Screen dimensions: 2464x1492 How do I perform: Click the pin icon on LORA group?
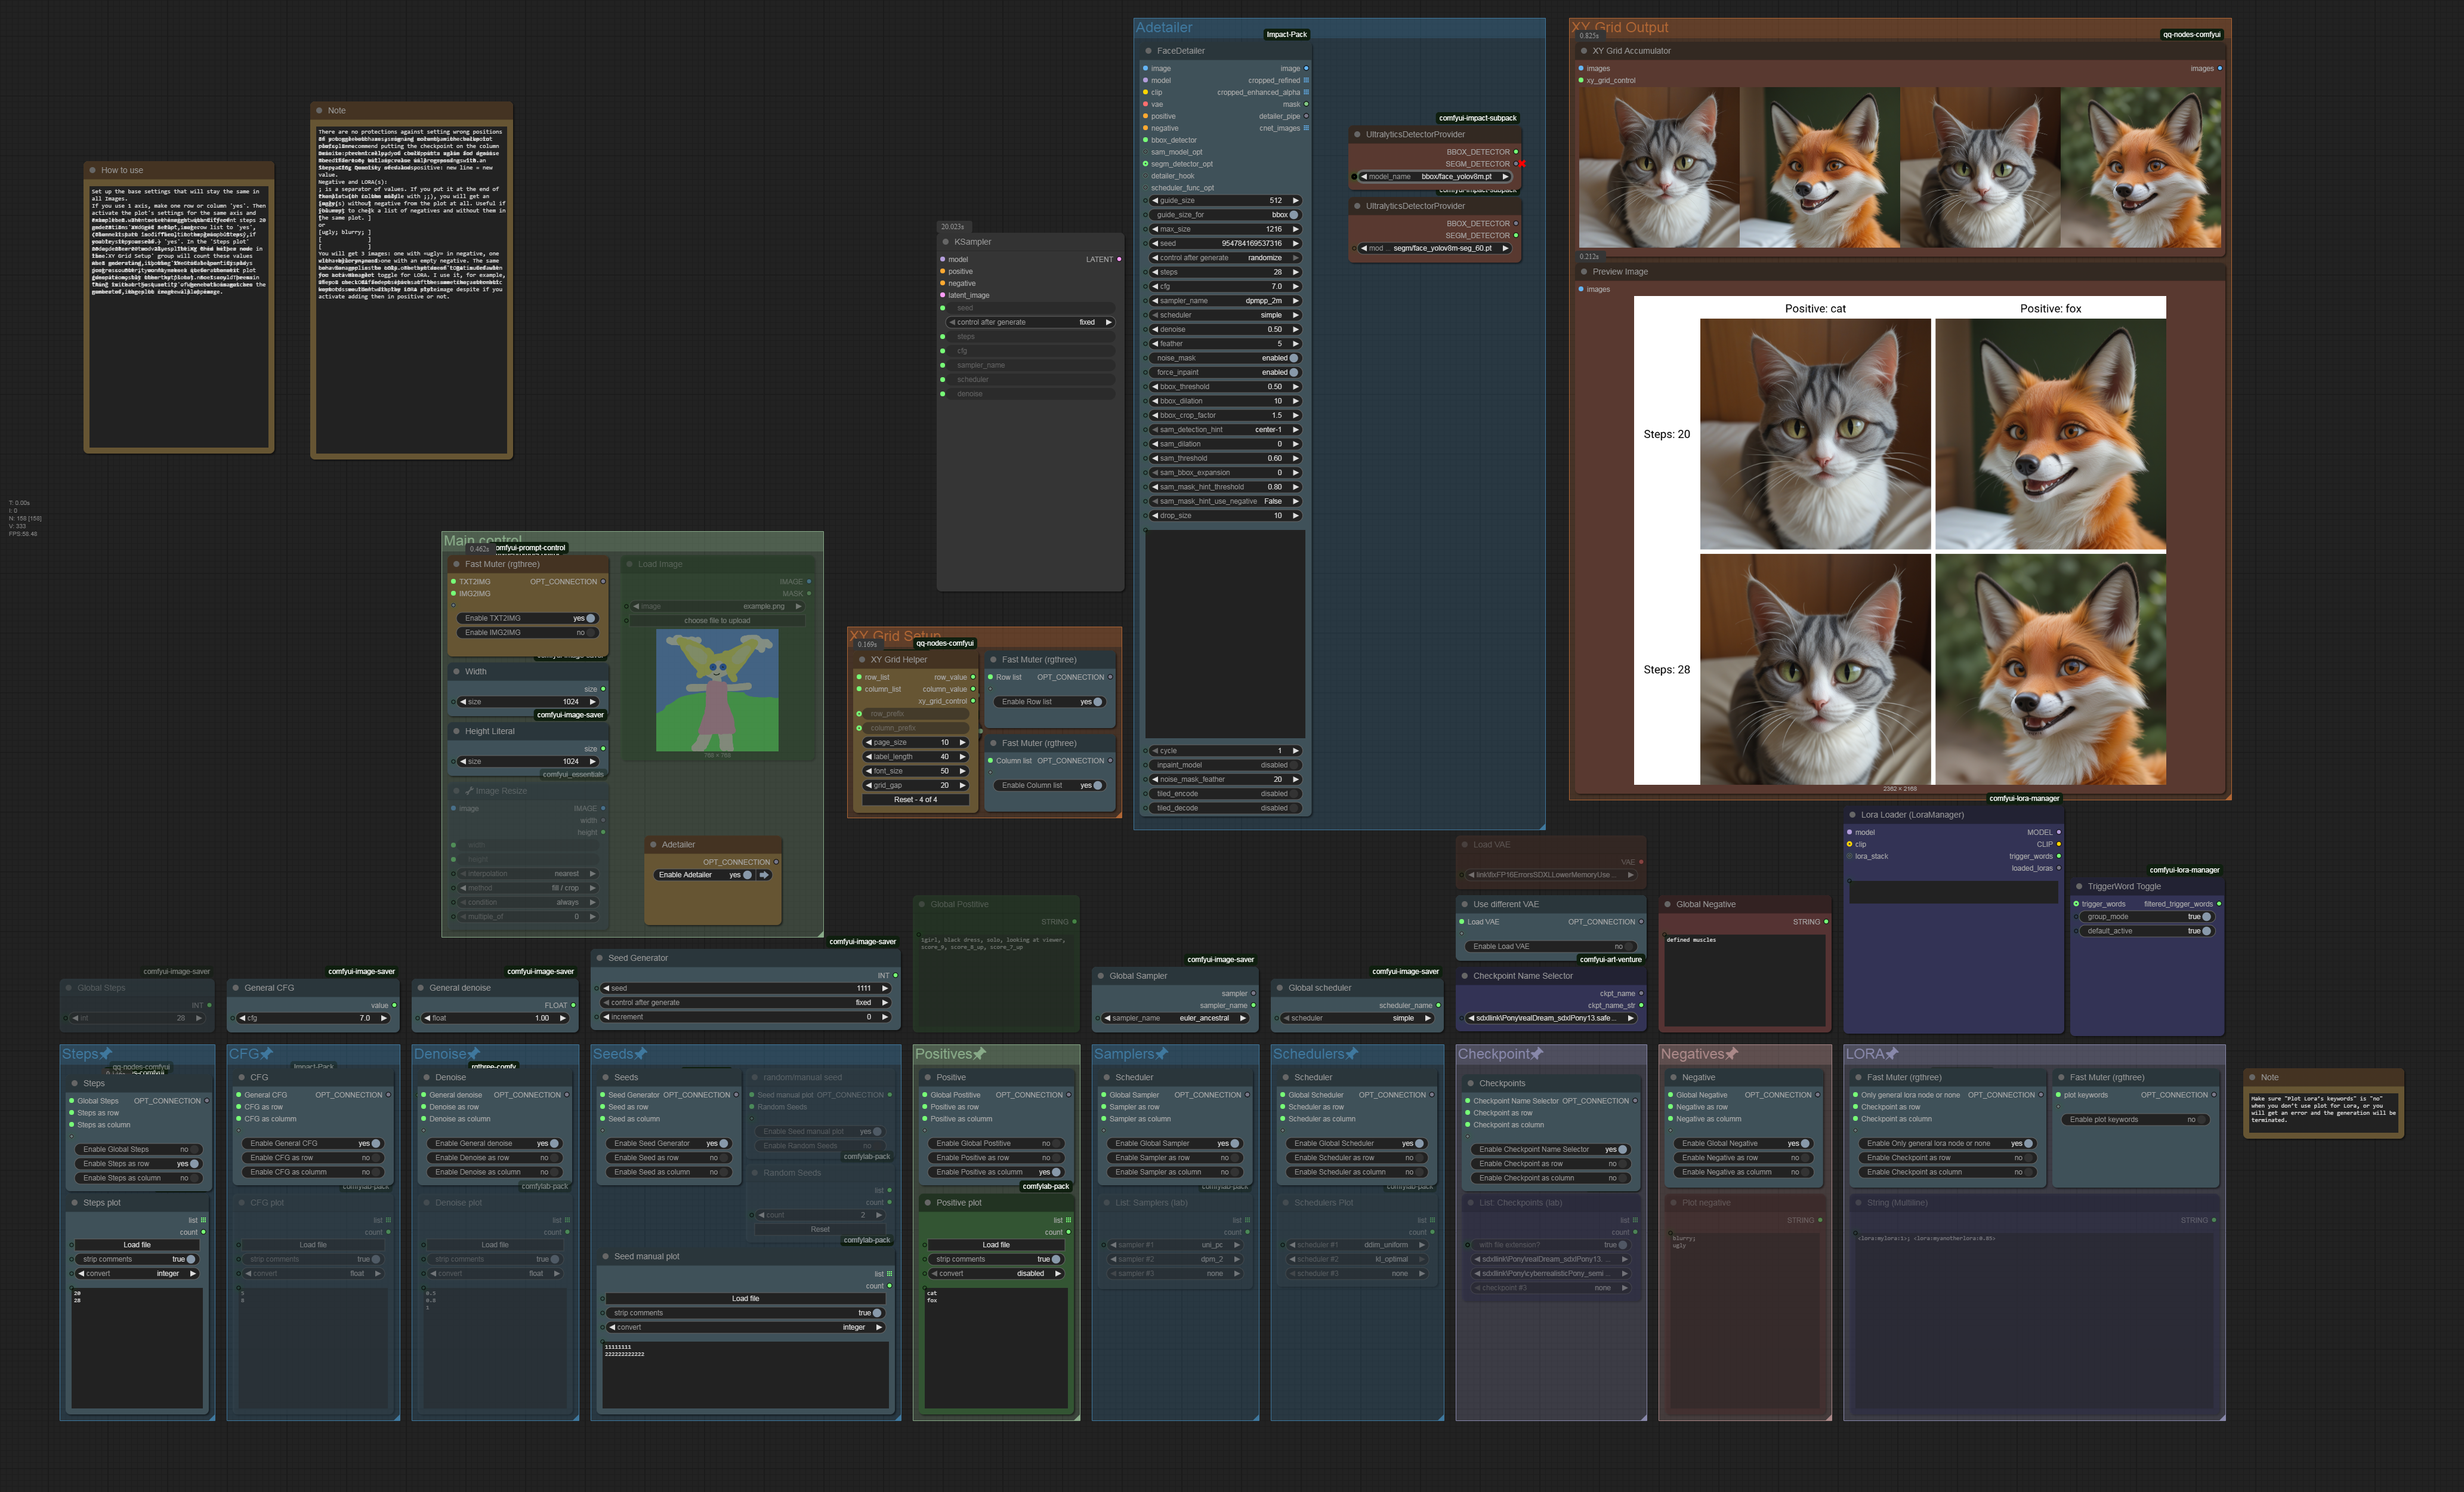1892,1054
